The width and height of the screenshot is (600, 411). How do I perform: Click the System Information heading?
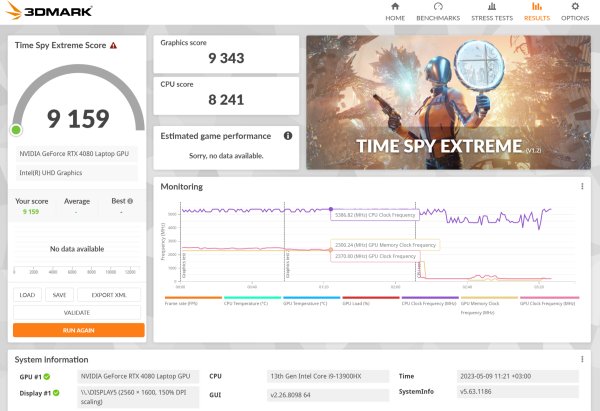[x=51, y=360]
